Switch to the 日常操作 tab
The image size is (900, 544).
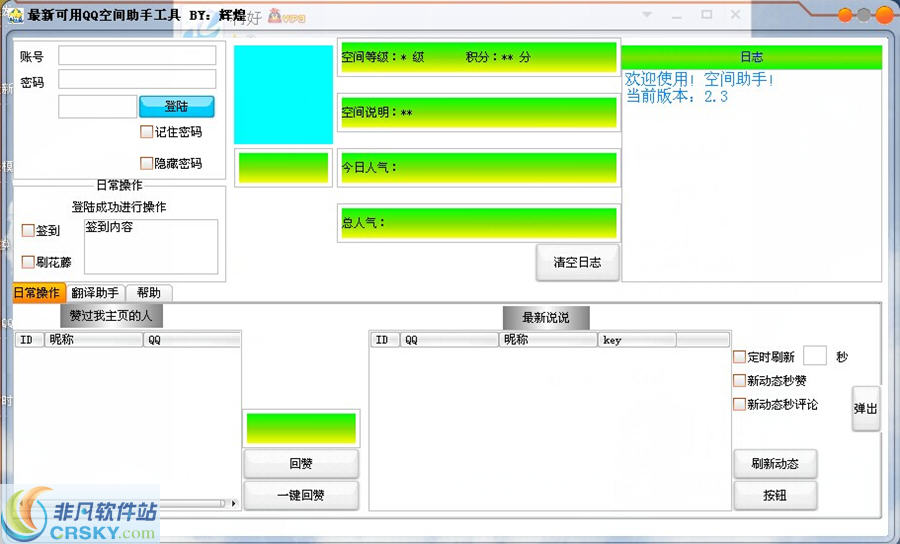[x=38, y=293]
